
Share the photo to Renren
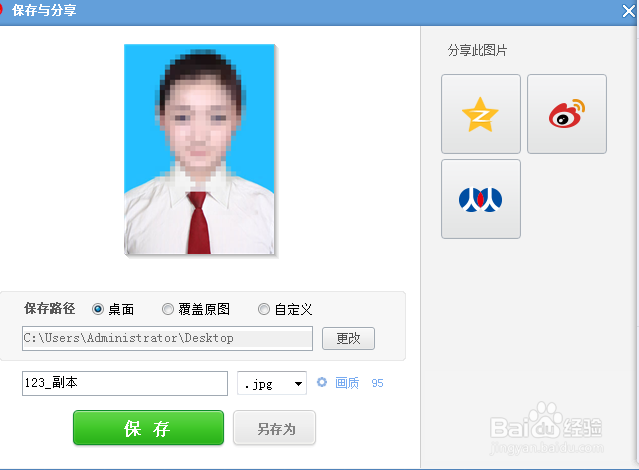point(480,199)
